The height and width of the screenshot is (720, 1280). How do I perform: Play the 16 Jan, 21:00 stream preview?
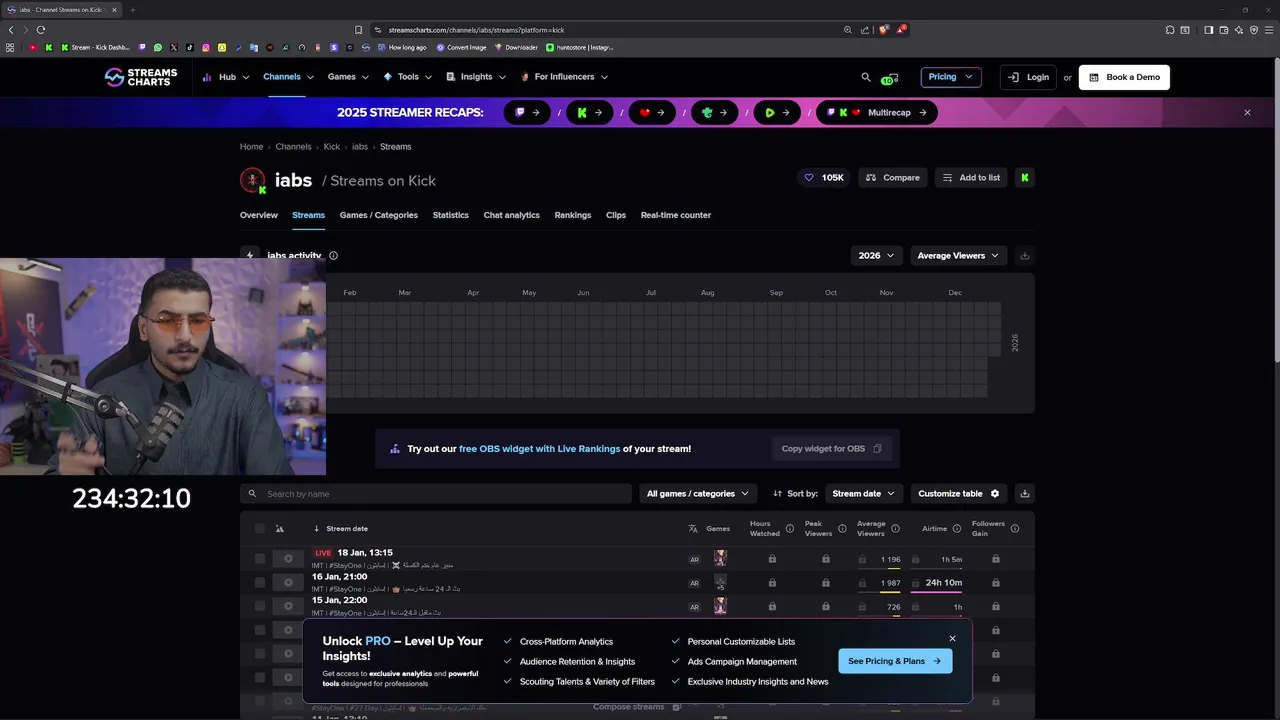coord(288,583)
